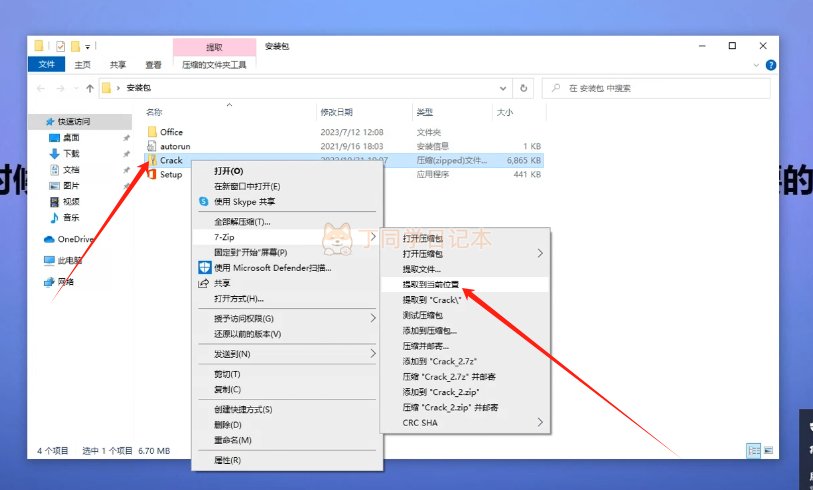
Task: Click the Setup application icon
Action: 152,174
